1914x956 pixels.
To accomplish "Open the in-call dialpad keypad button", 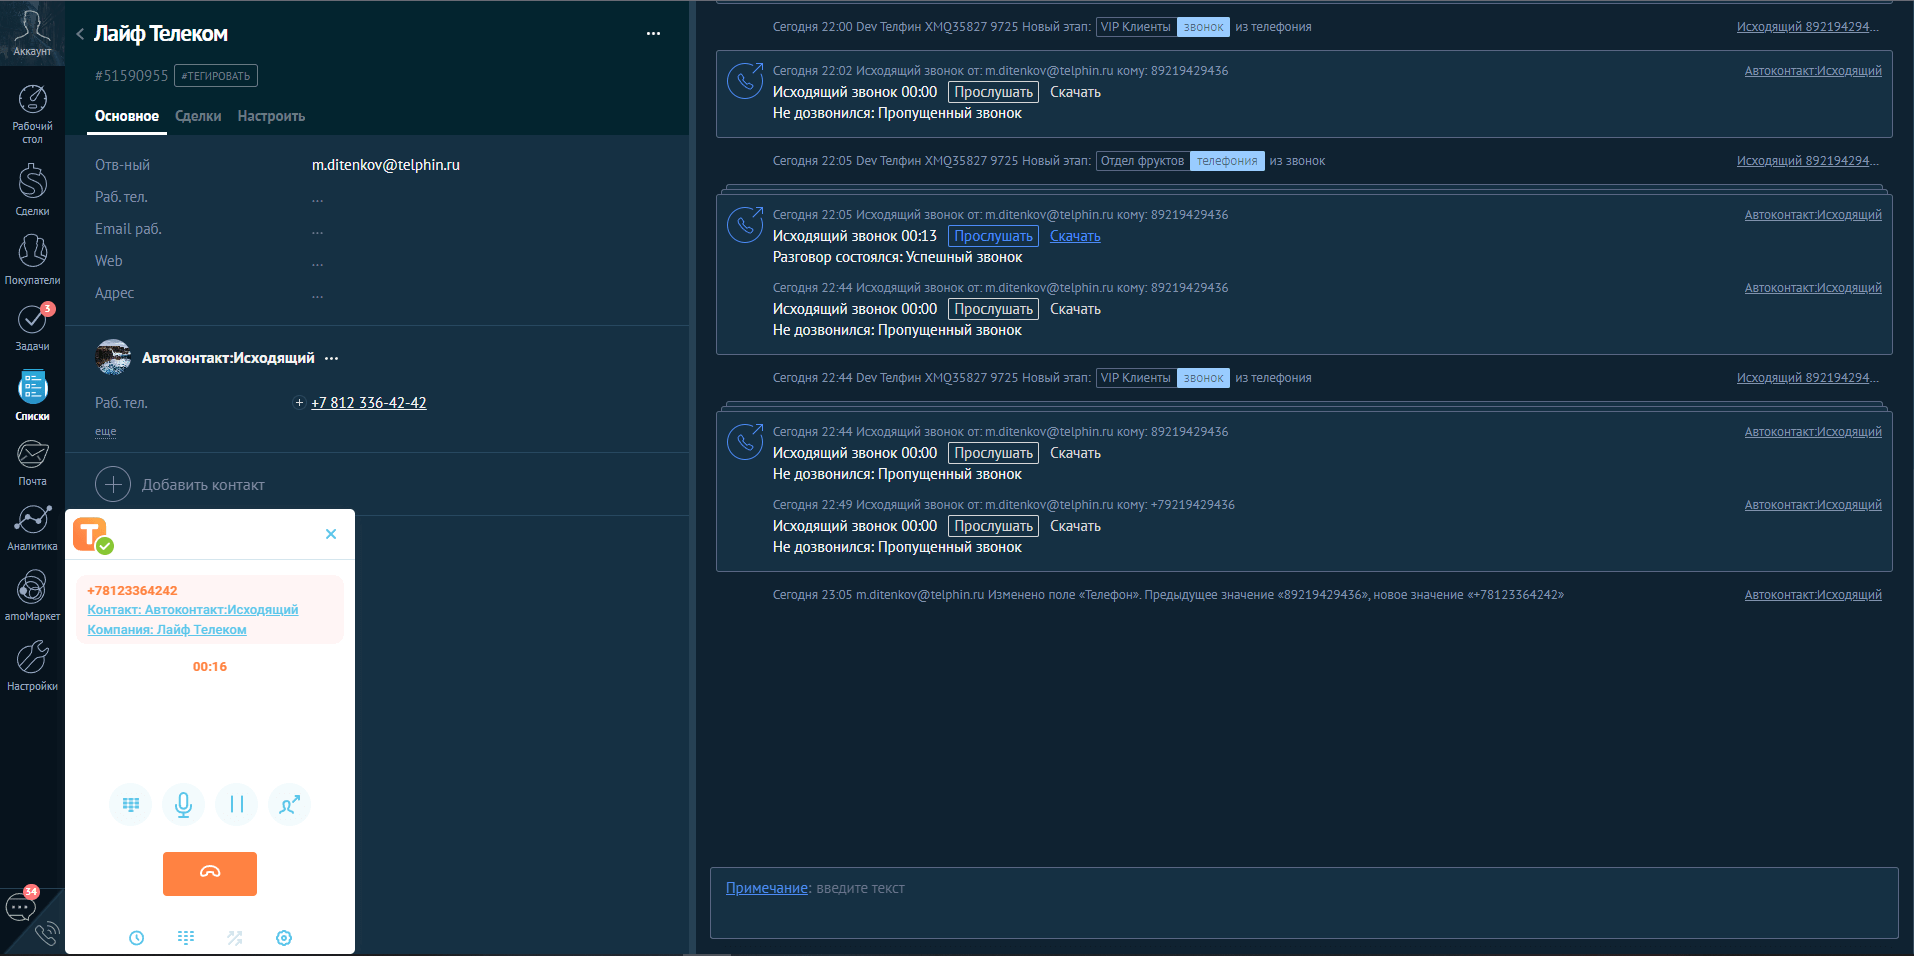I will point(131,804).
